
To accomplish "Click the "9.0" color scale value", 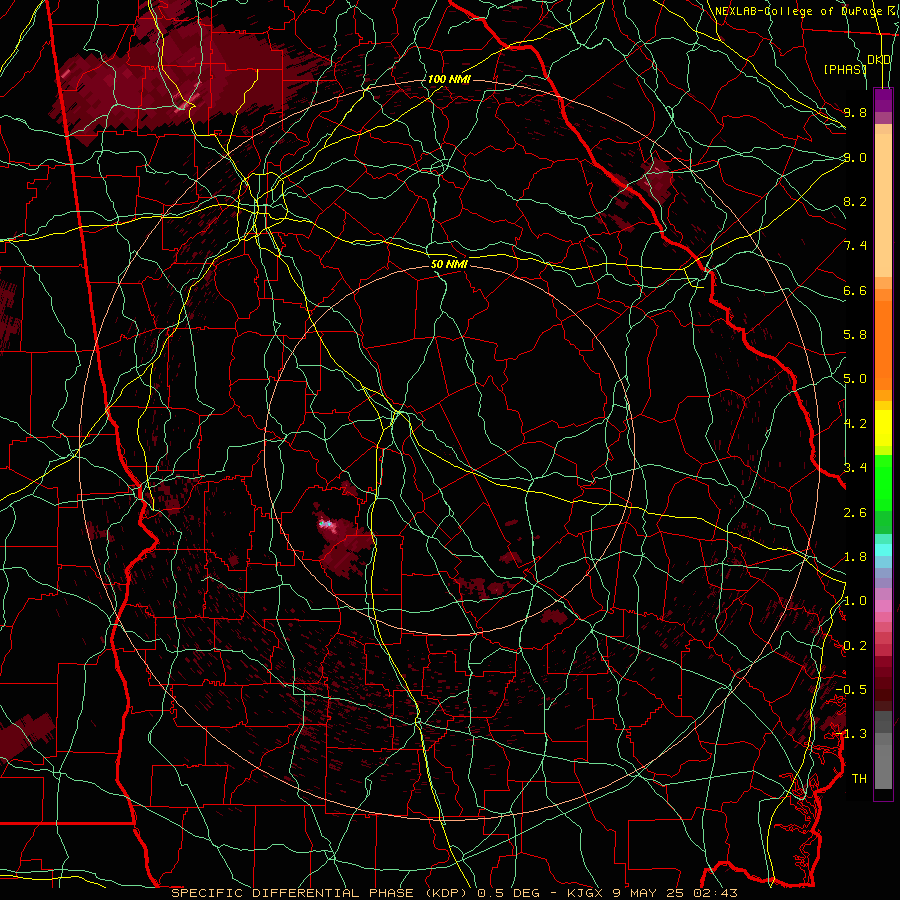I will pos(855,157).
